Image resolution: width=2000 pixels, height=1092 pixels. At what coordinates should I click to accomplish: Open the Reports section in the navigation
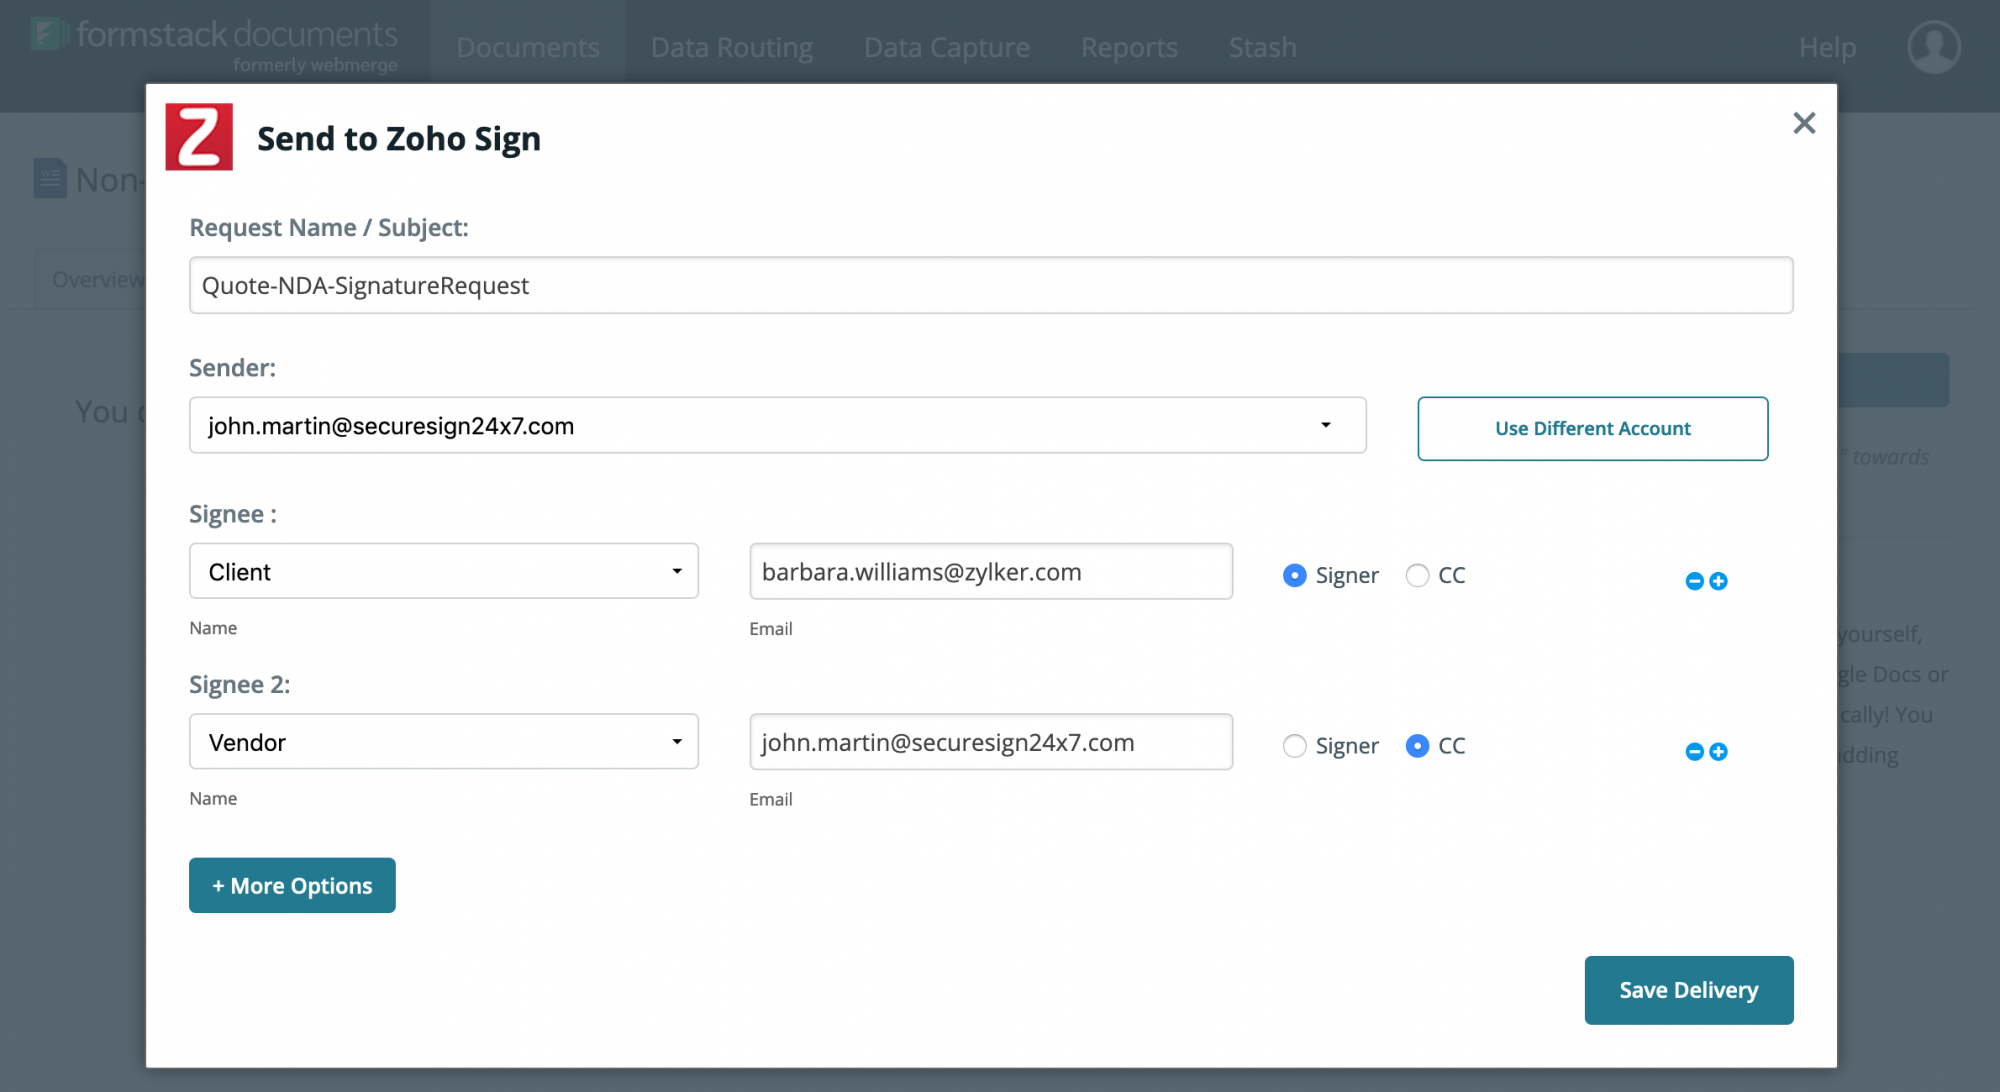1128,46
